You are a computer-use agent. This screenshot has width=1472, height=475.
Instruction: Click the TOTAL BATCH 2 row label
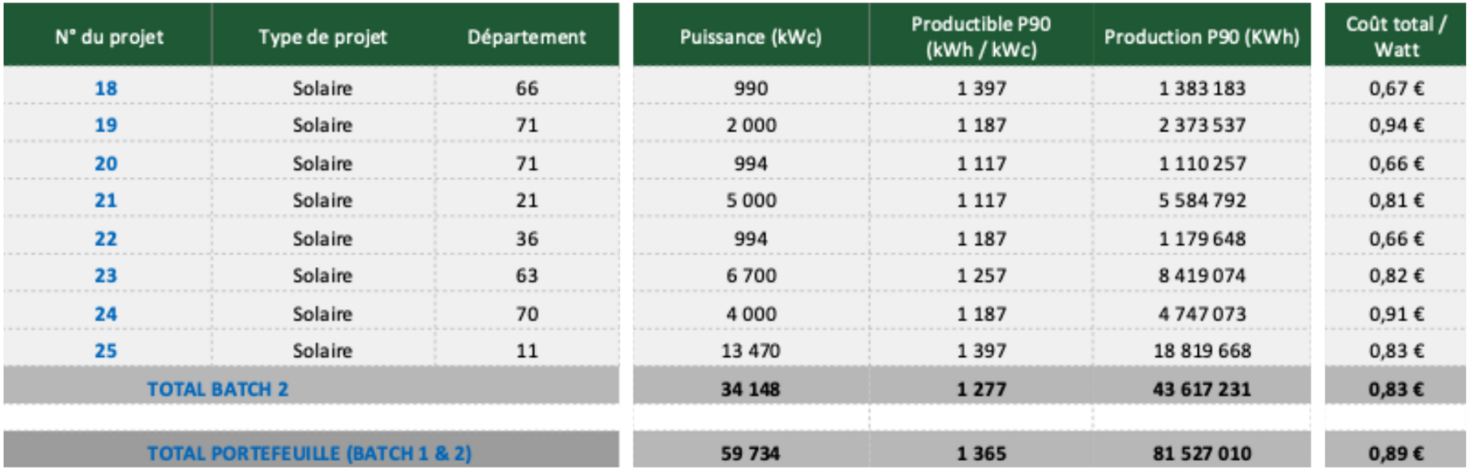tap(218, 389)
